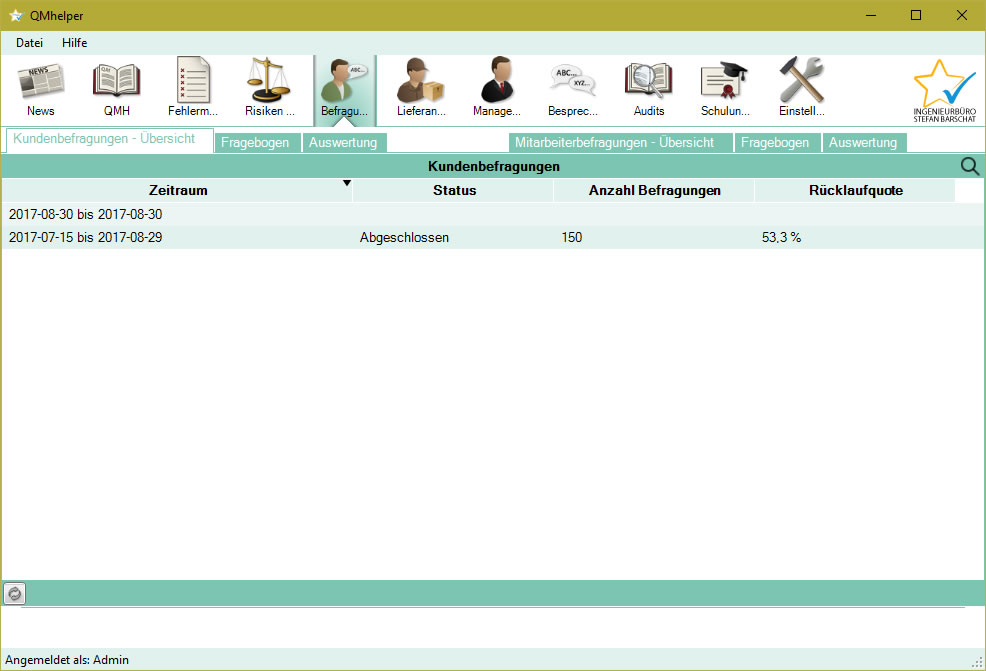Sort by Rücklaufquote column header
Viewport: 986px width, 671px height.
pos(855,190)
